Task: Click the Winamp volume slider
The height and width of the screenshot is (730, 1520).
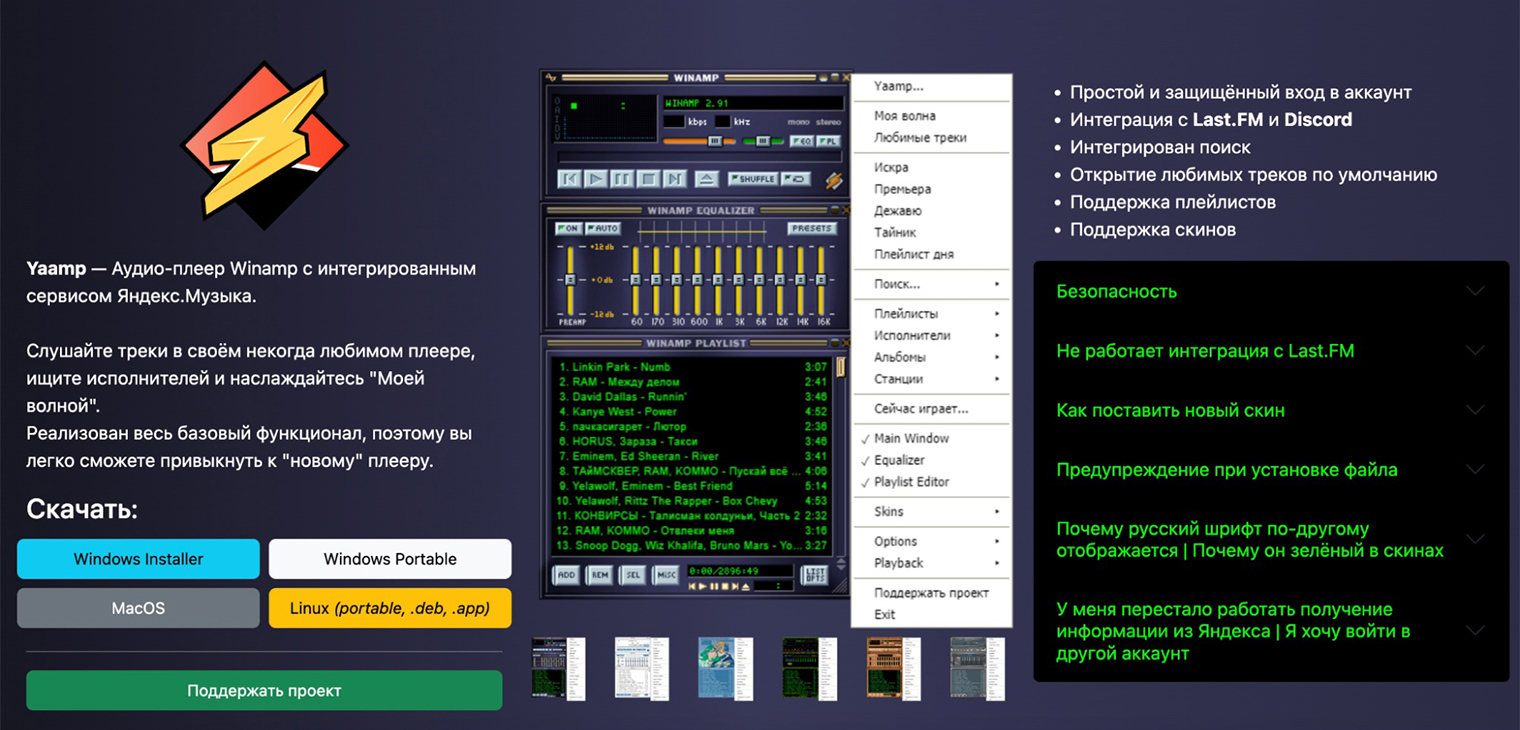Action: coord(697,141)
